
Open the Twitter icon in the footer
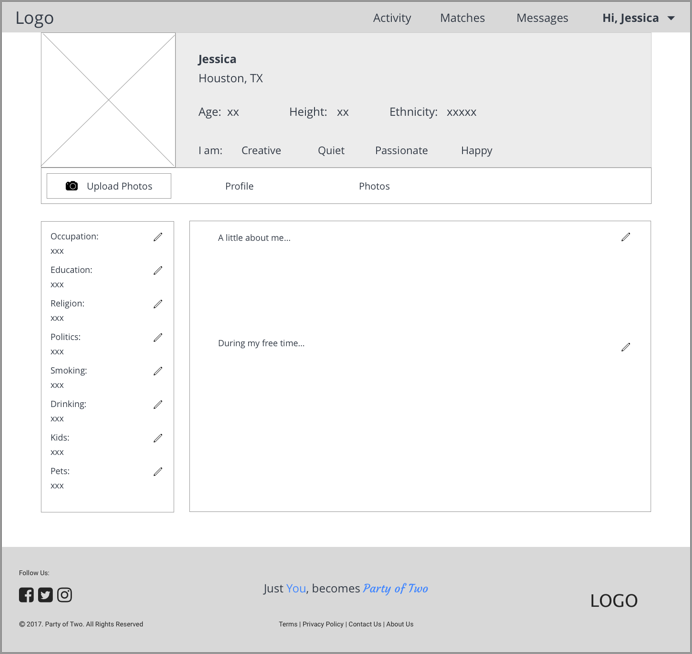click(45, 595)
